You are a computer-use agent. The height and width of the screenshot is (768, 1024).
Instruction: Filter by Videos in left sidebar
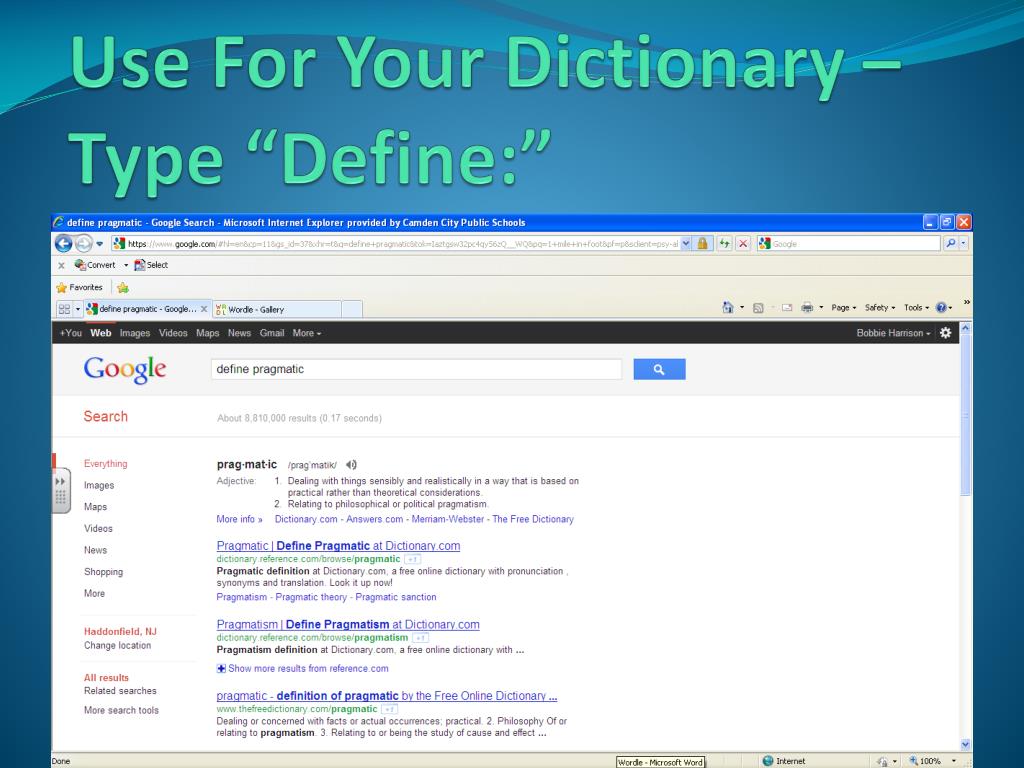coord(98,529)
